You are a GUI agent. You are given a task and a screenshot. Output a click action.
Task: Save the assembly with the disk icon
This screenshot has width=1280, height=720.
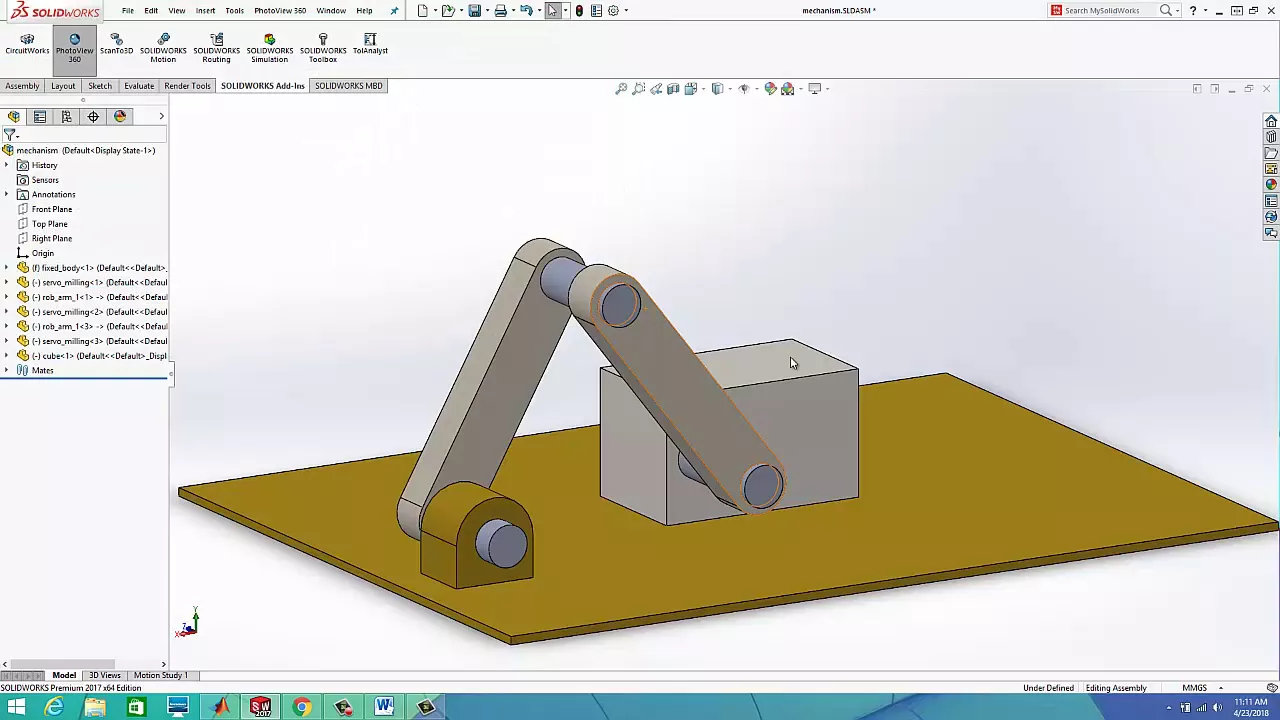coord(474,10)
